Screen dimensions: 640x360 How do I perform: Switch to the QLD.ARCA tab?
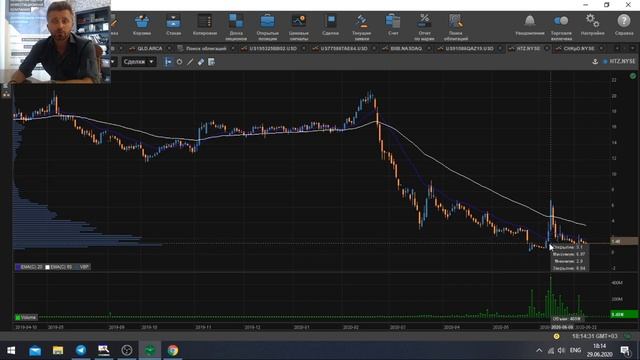coord(149,49)
